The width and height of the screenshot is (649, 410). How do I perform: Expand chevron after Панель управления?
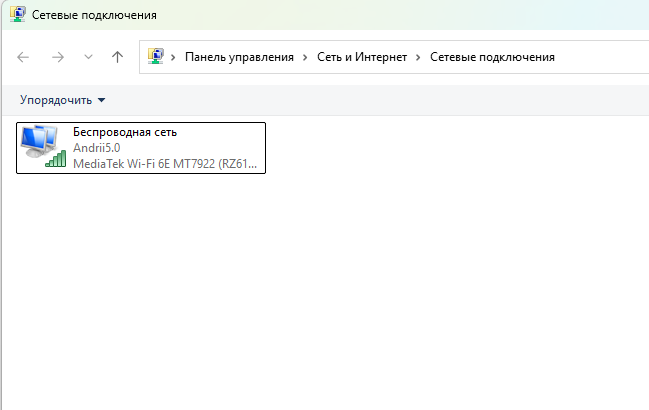[305, 57]
